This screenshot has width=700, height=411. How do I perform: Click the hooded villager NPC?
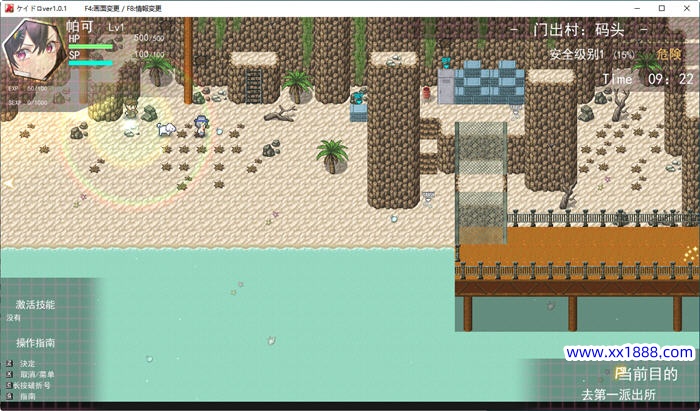coord(131,104)
